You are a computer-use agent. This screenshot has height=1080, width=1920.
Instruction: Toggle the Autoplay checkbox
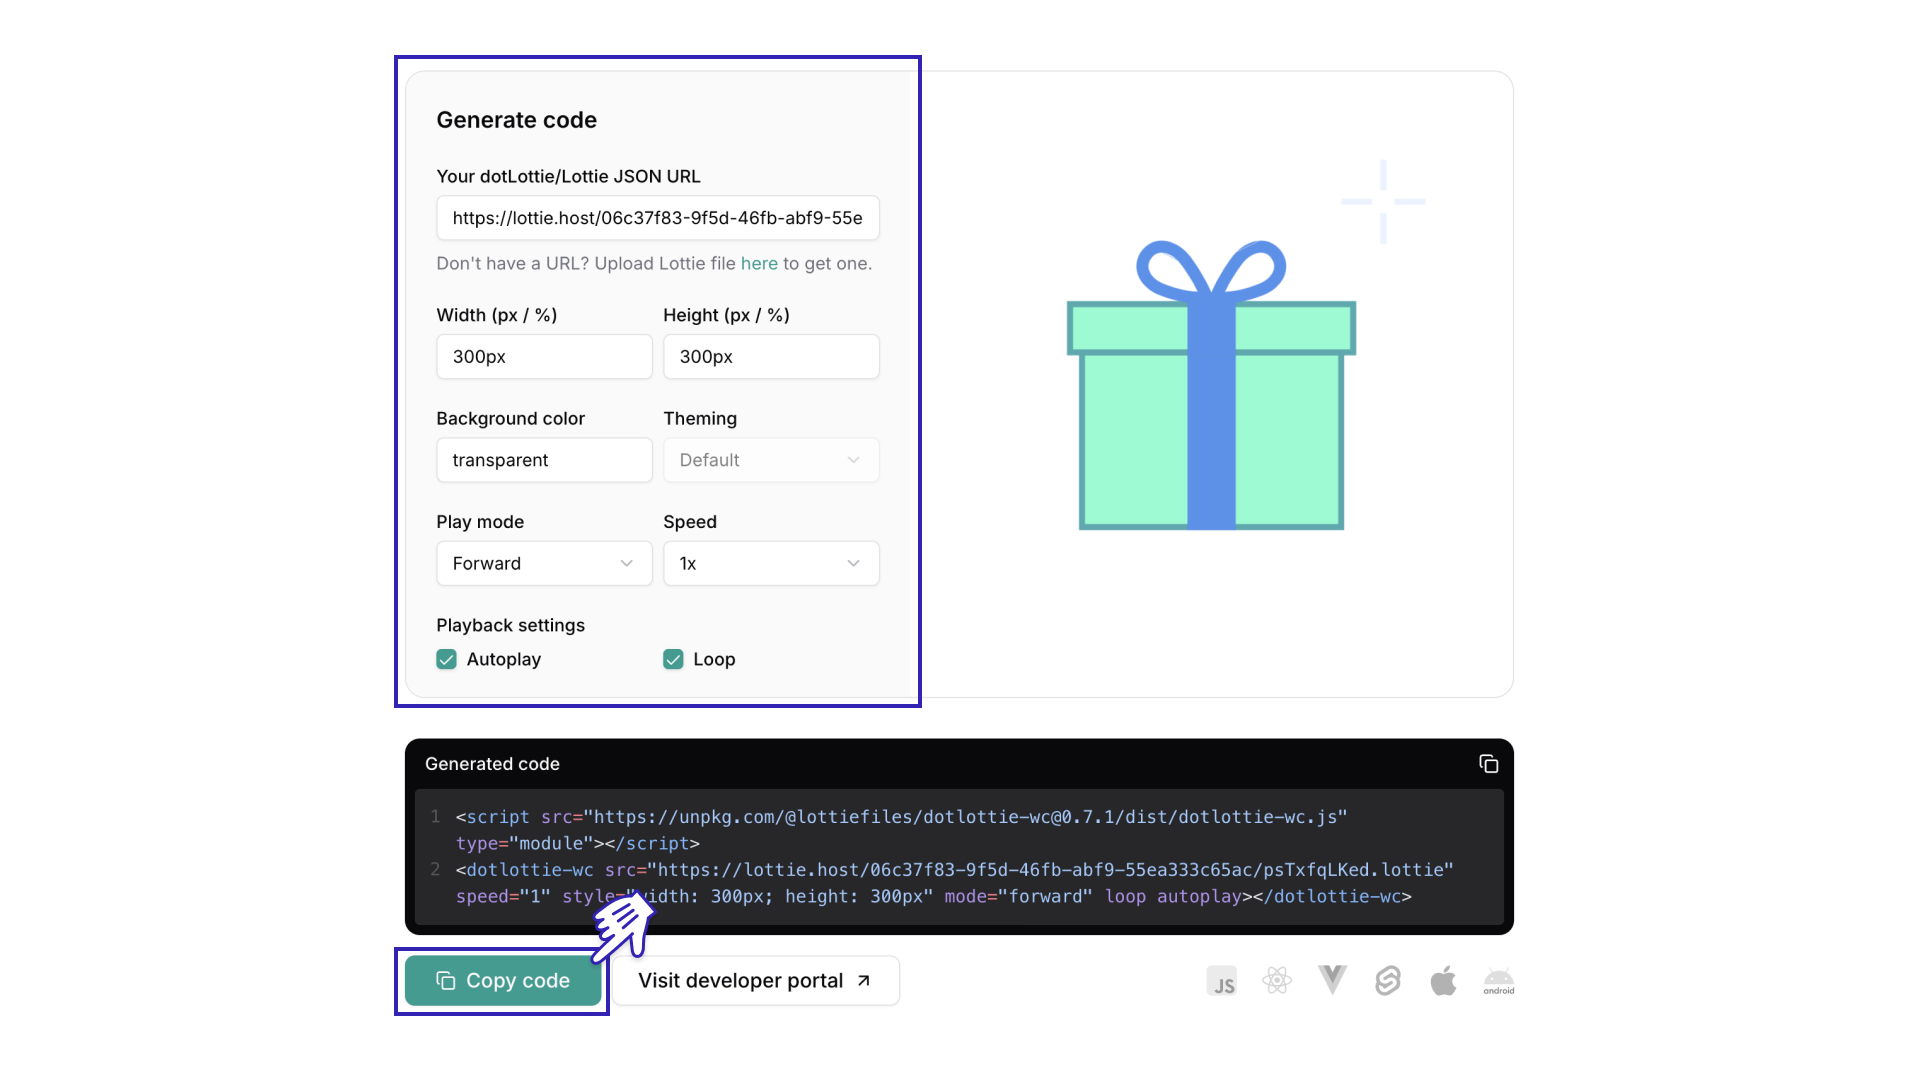446,659
